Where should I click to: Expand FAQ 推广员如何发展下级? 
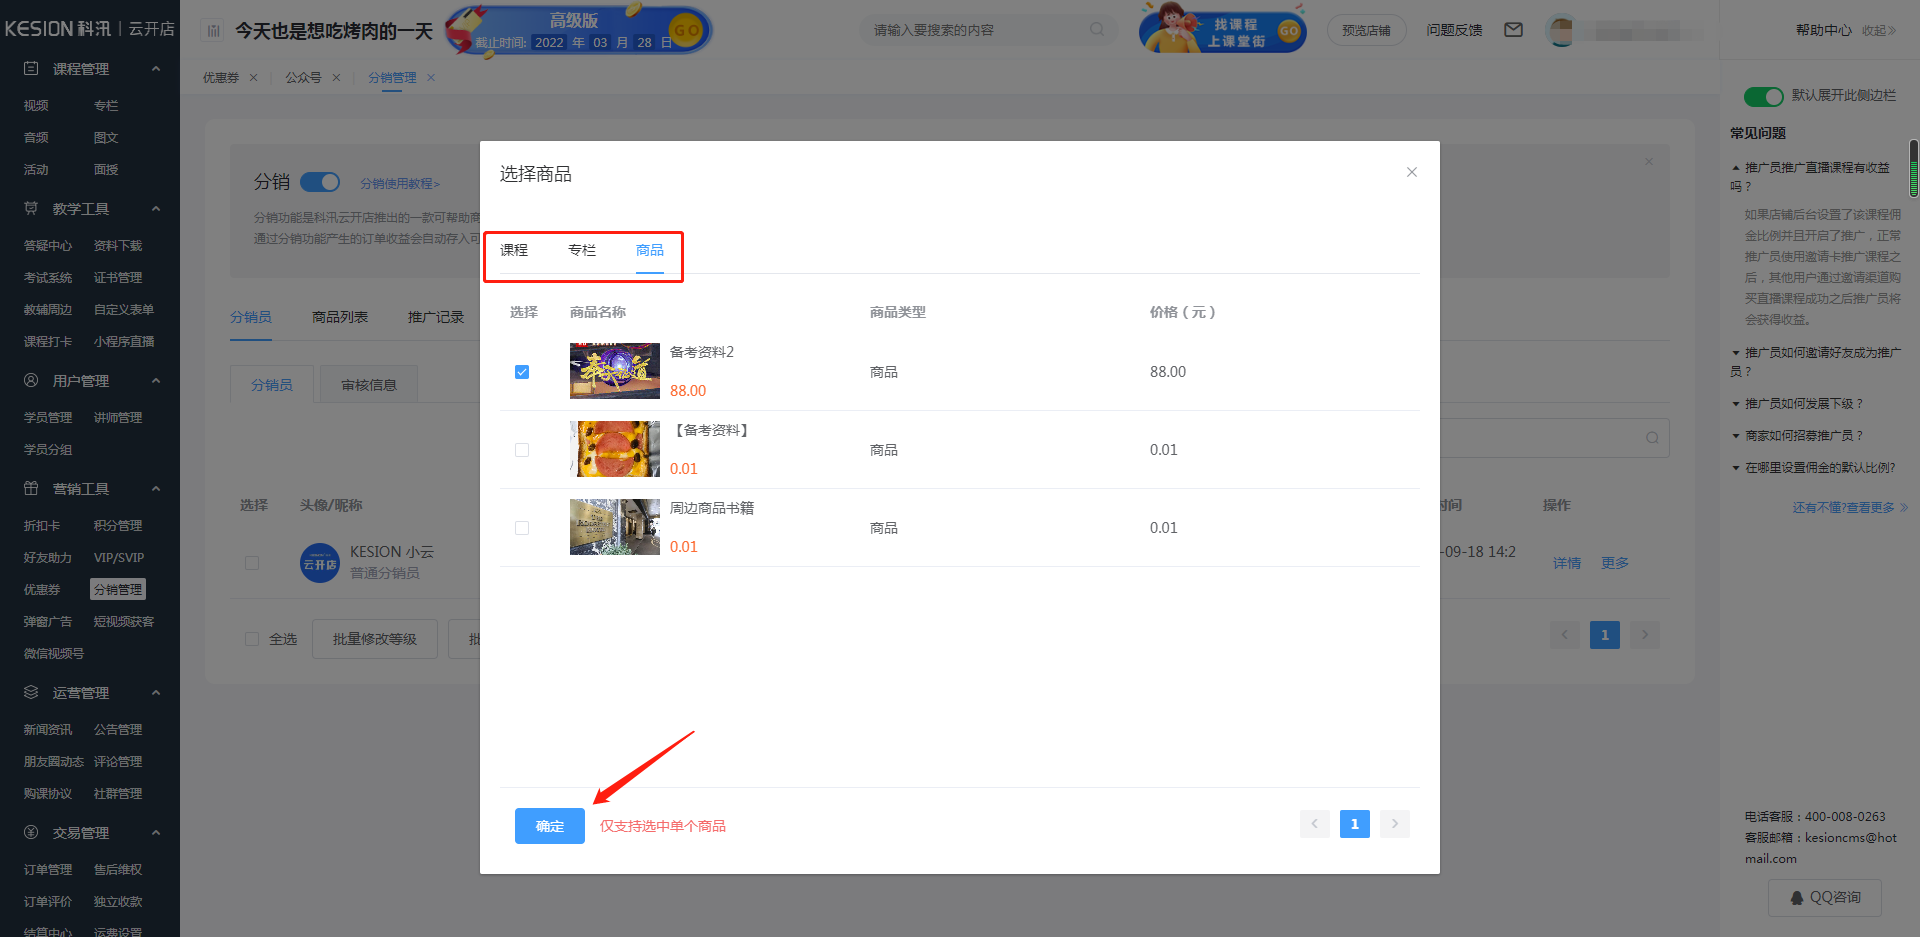pyautogui.click(x=1797, y=404)
